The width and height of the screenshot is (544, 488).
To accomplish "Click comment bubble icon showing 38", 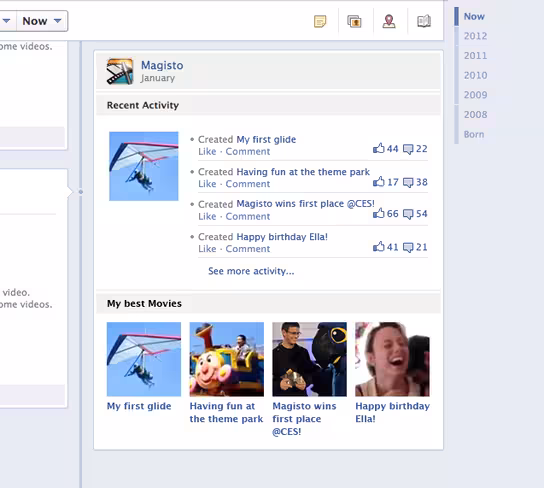I will tap(408, 182).
